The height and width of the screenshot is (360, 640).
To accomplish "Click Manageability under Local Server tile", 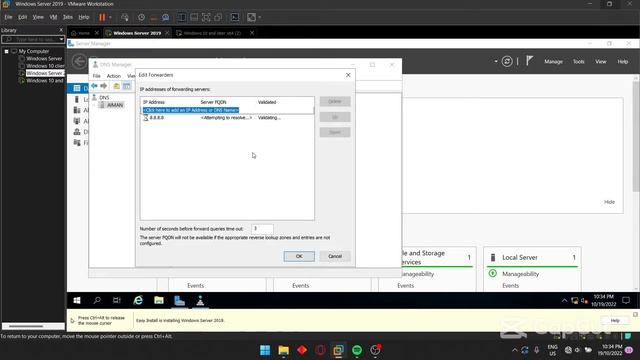I will point(520,274).
